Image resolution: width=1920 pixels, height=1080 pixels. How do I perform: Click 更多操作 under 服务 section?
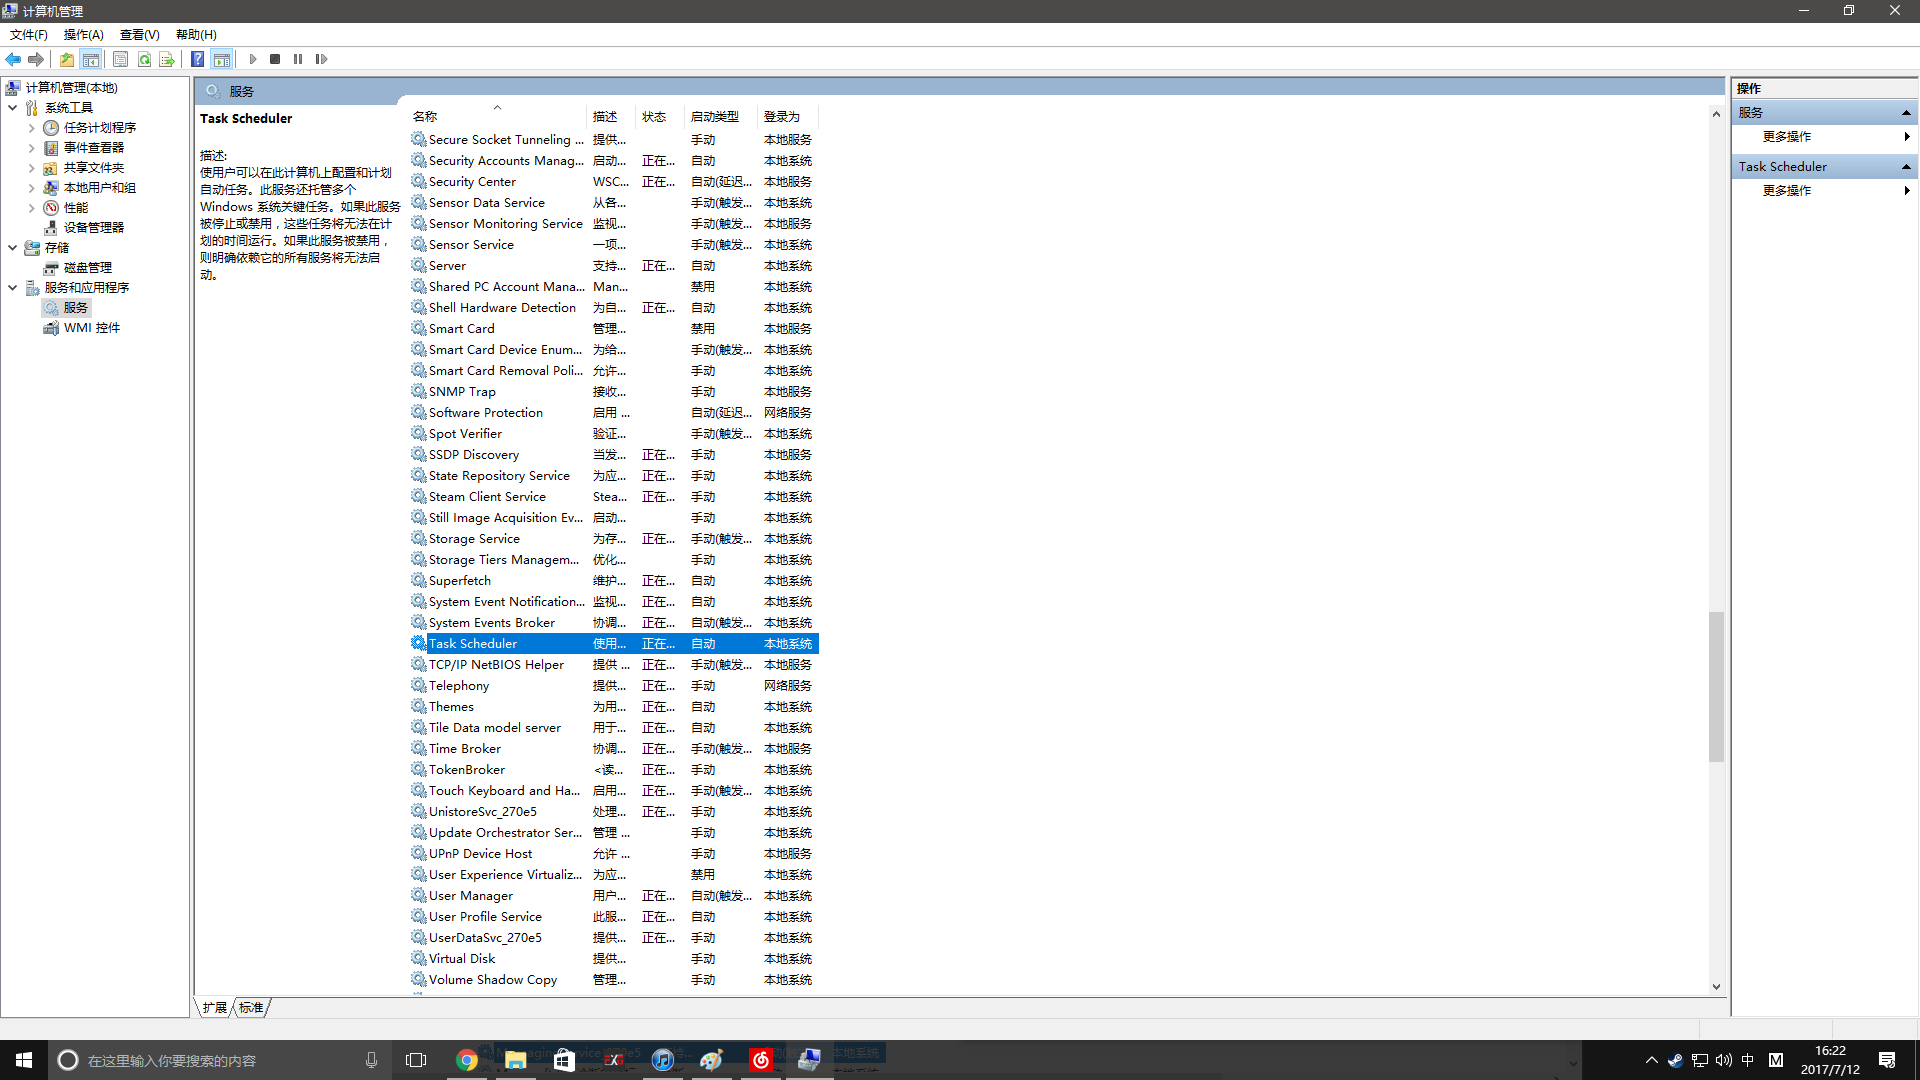[1786, 137]
